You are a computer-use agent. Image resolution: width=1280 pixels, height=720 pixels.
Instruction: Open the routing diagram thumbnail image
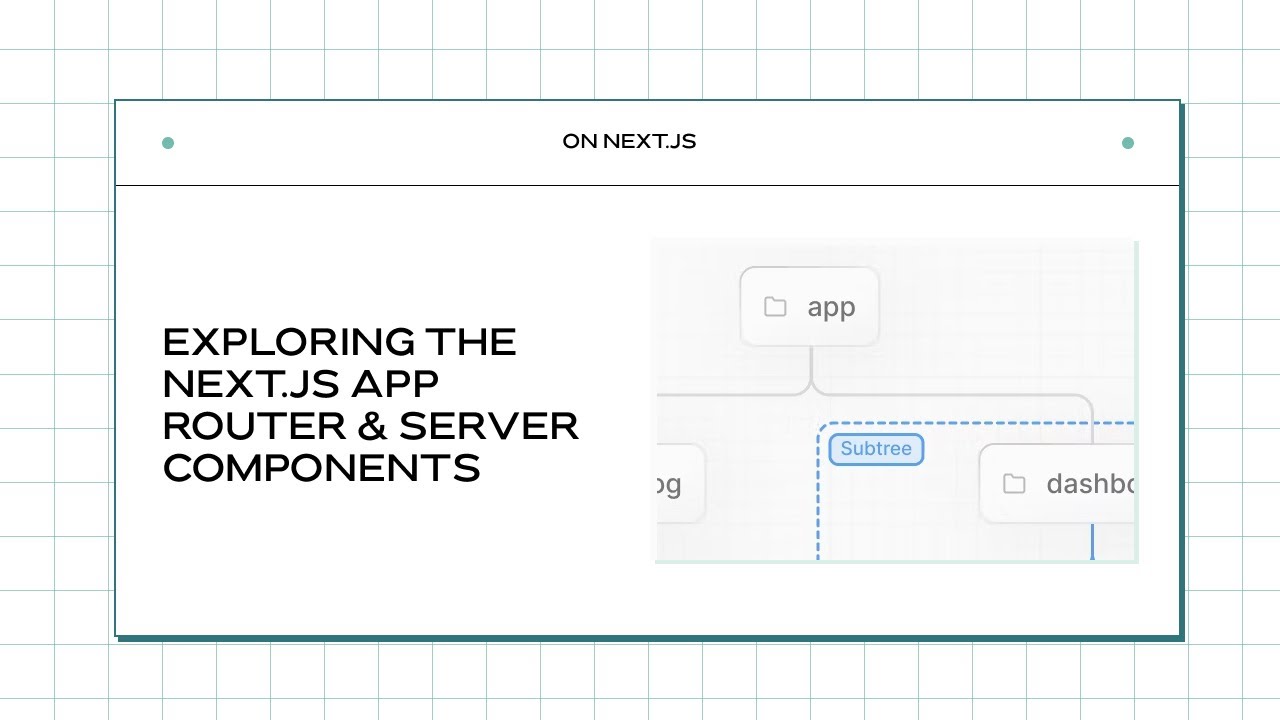(x=896, y=401)
